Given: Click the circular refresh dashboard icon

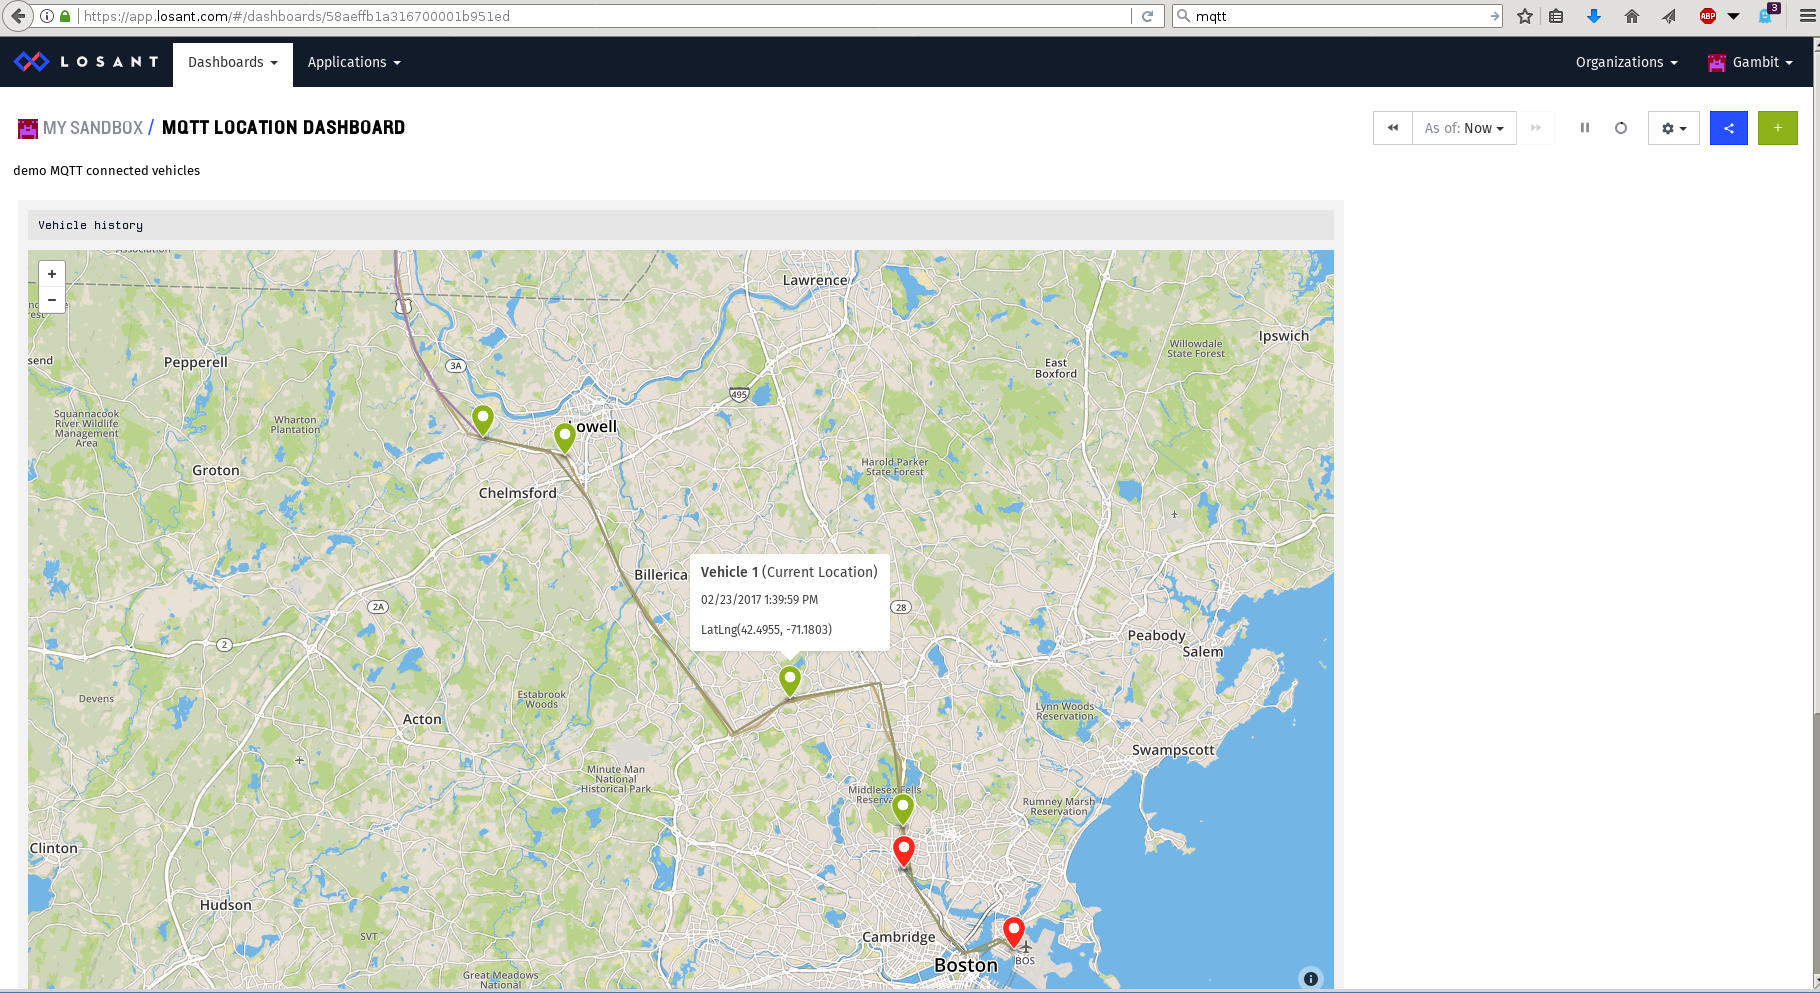Looking at the screenshot, I should tap(1621, 128).
